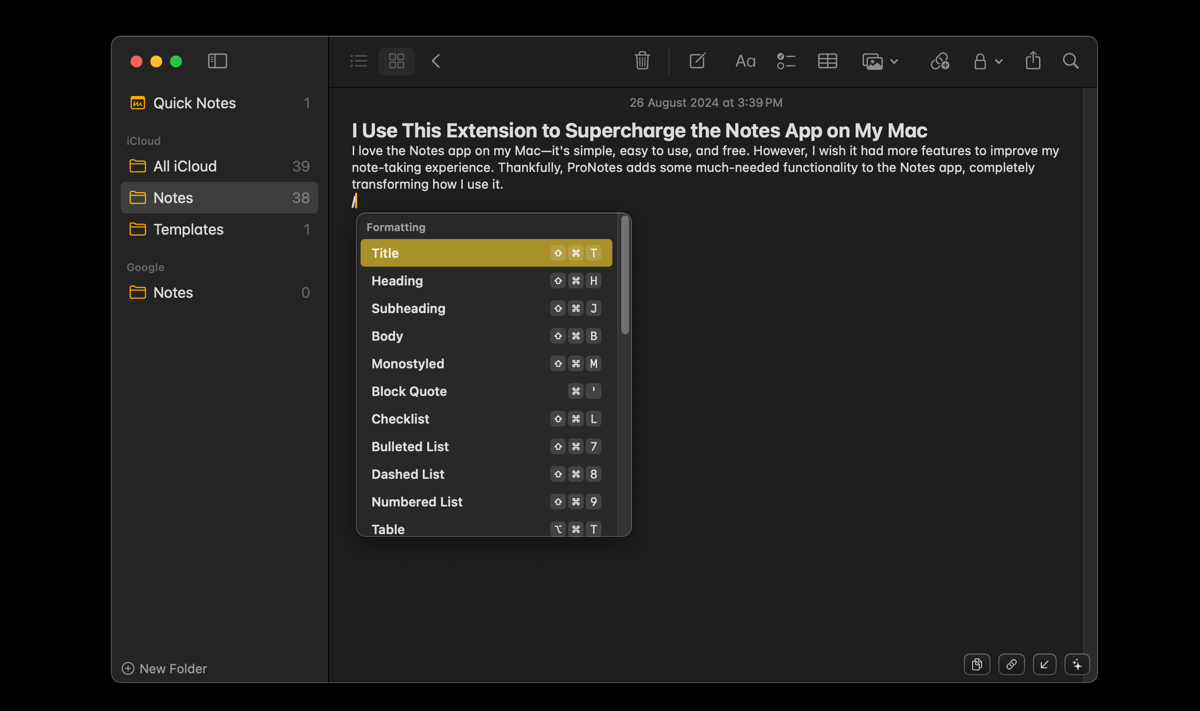Select Numbered List option
This screenshot has width=1200, height=711.
click(486, 502)
